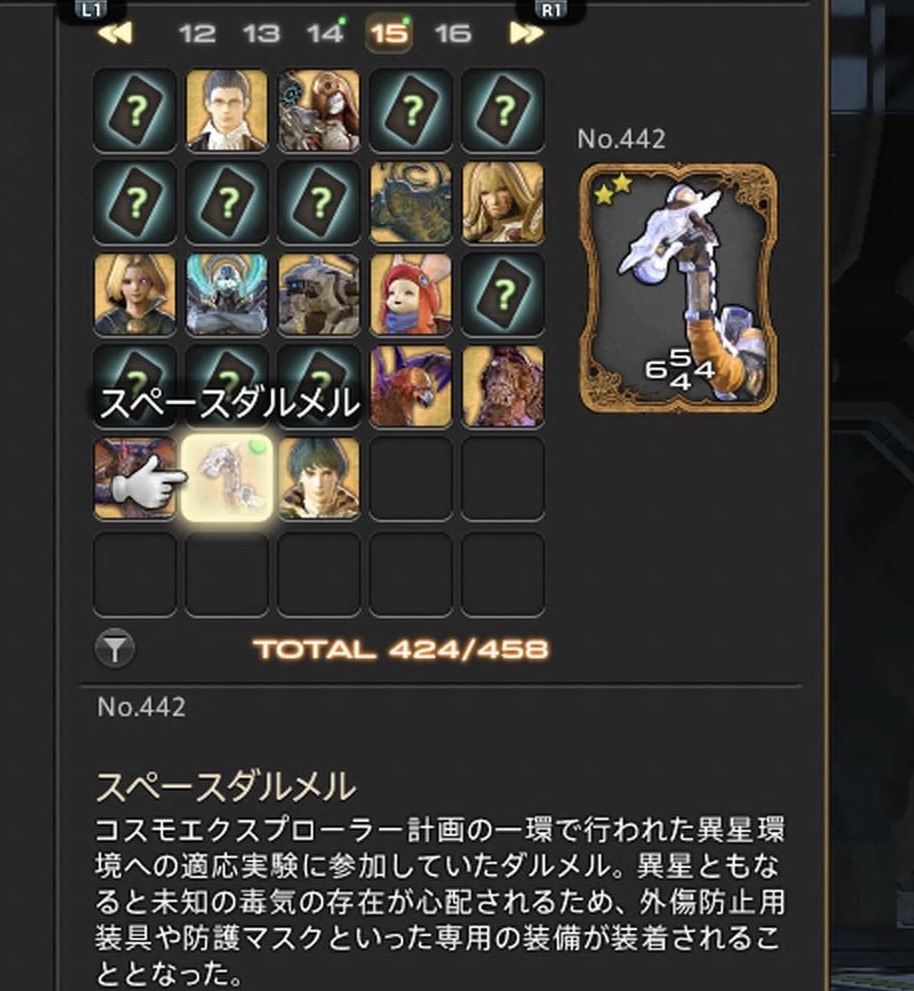Select the glasses-wearing man card
This screenshot has width=914, height=991.
point(227,110)
